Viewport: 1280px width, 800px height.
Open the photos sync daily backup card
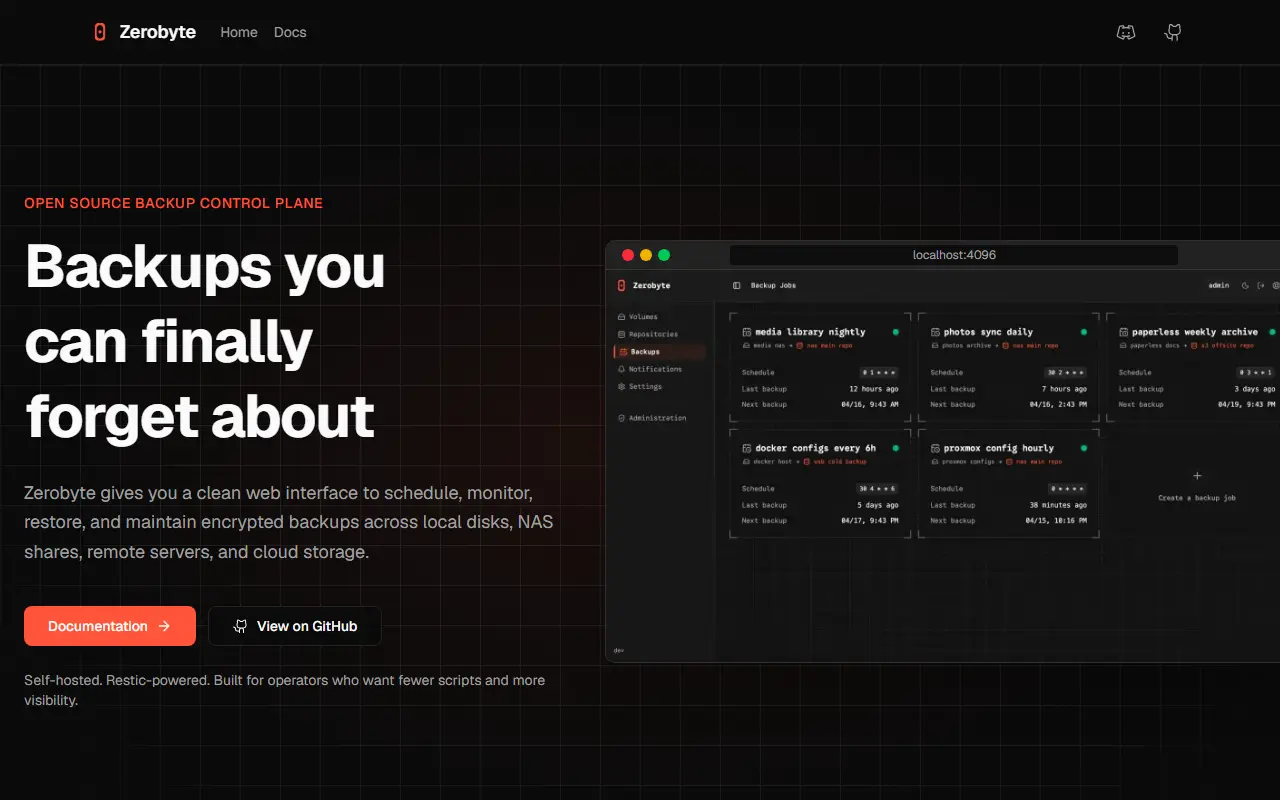[x=1008, y=367]
